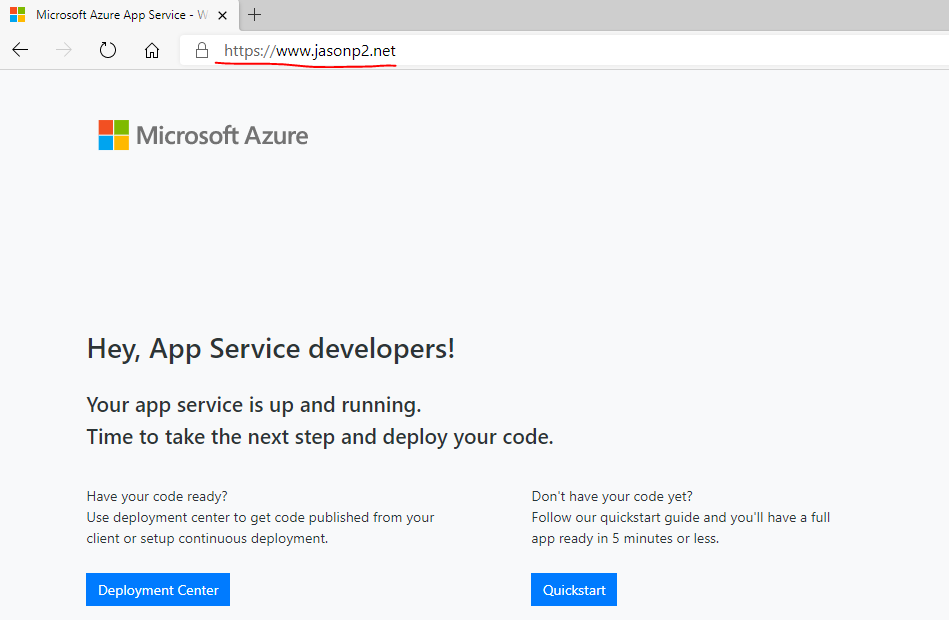Click the "Hey, App Service developers!" heading

tap(271, 349)
